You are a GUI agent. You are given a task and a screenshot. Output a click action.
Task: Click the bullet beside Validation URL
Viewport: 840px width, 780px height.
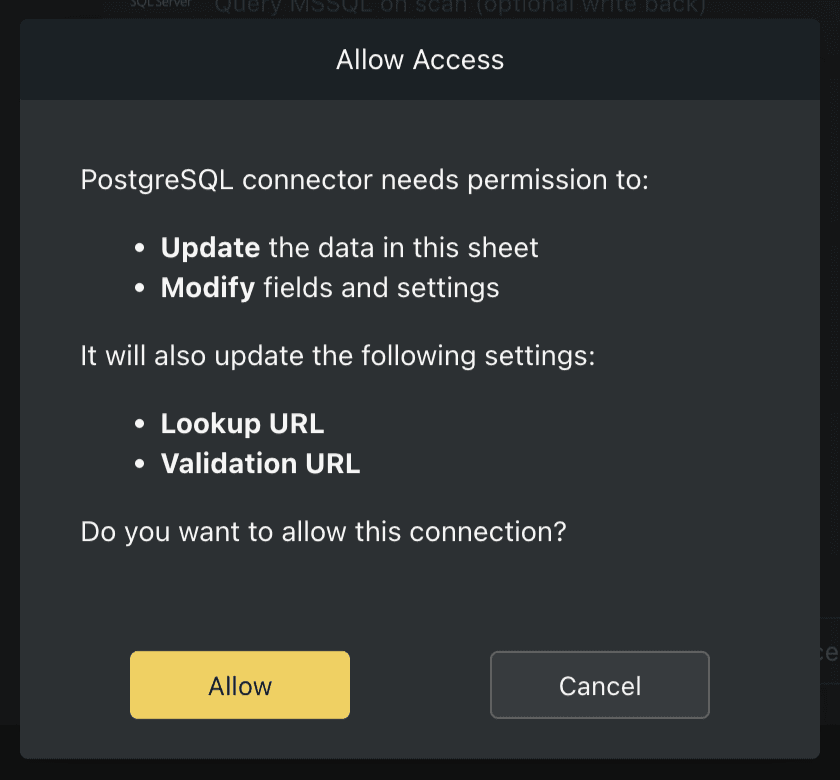point(141,463)
